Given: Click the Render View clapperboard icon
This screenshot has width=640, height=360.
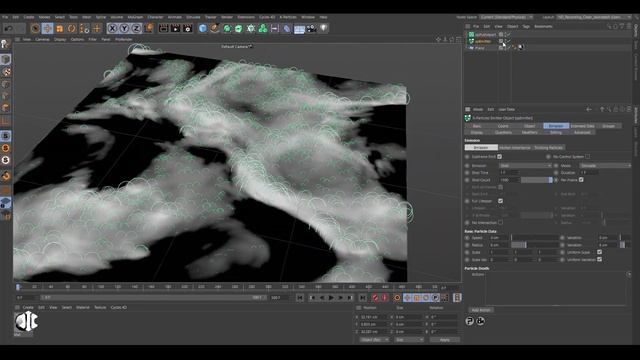Looking at the screenshot, I should point(163,28).
